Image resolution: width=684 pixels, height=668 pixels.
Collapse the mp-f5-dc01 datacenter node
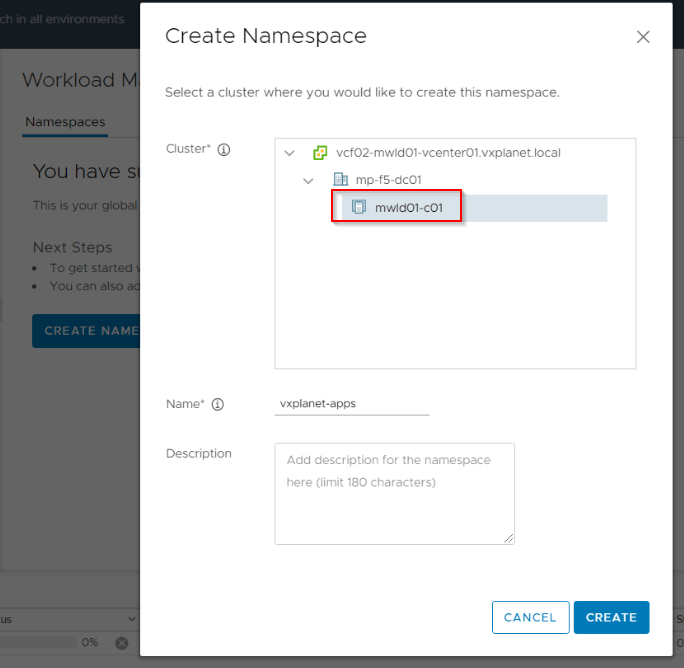click(x=308, y=181)
